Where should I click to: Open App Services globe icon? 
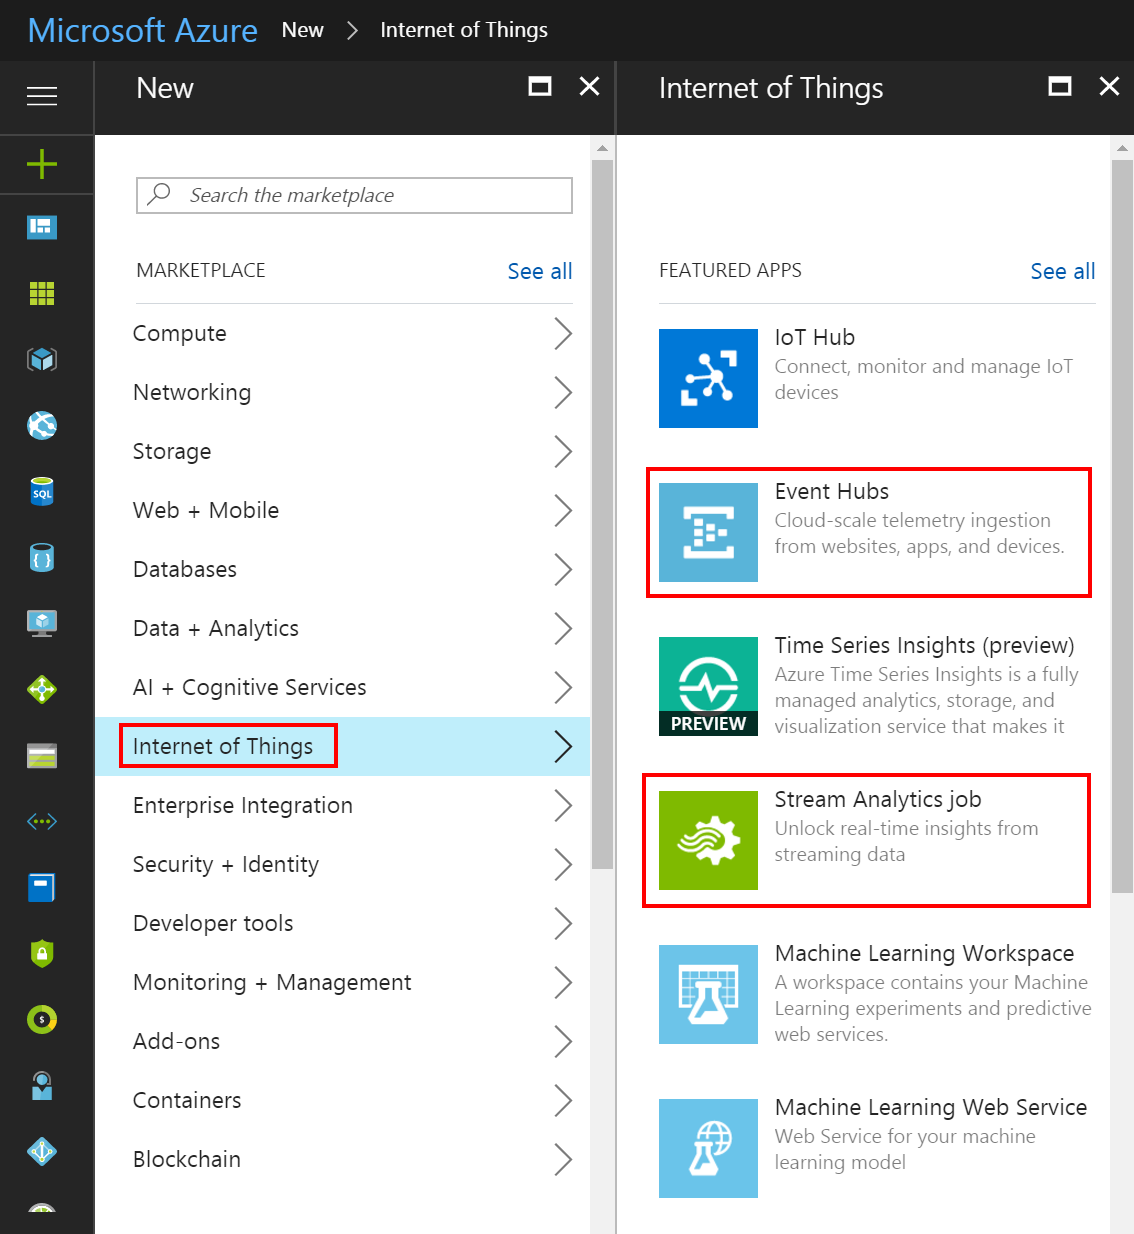coord(42,425)
